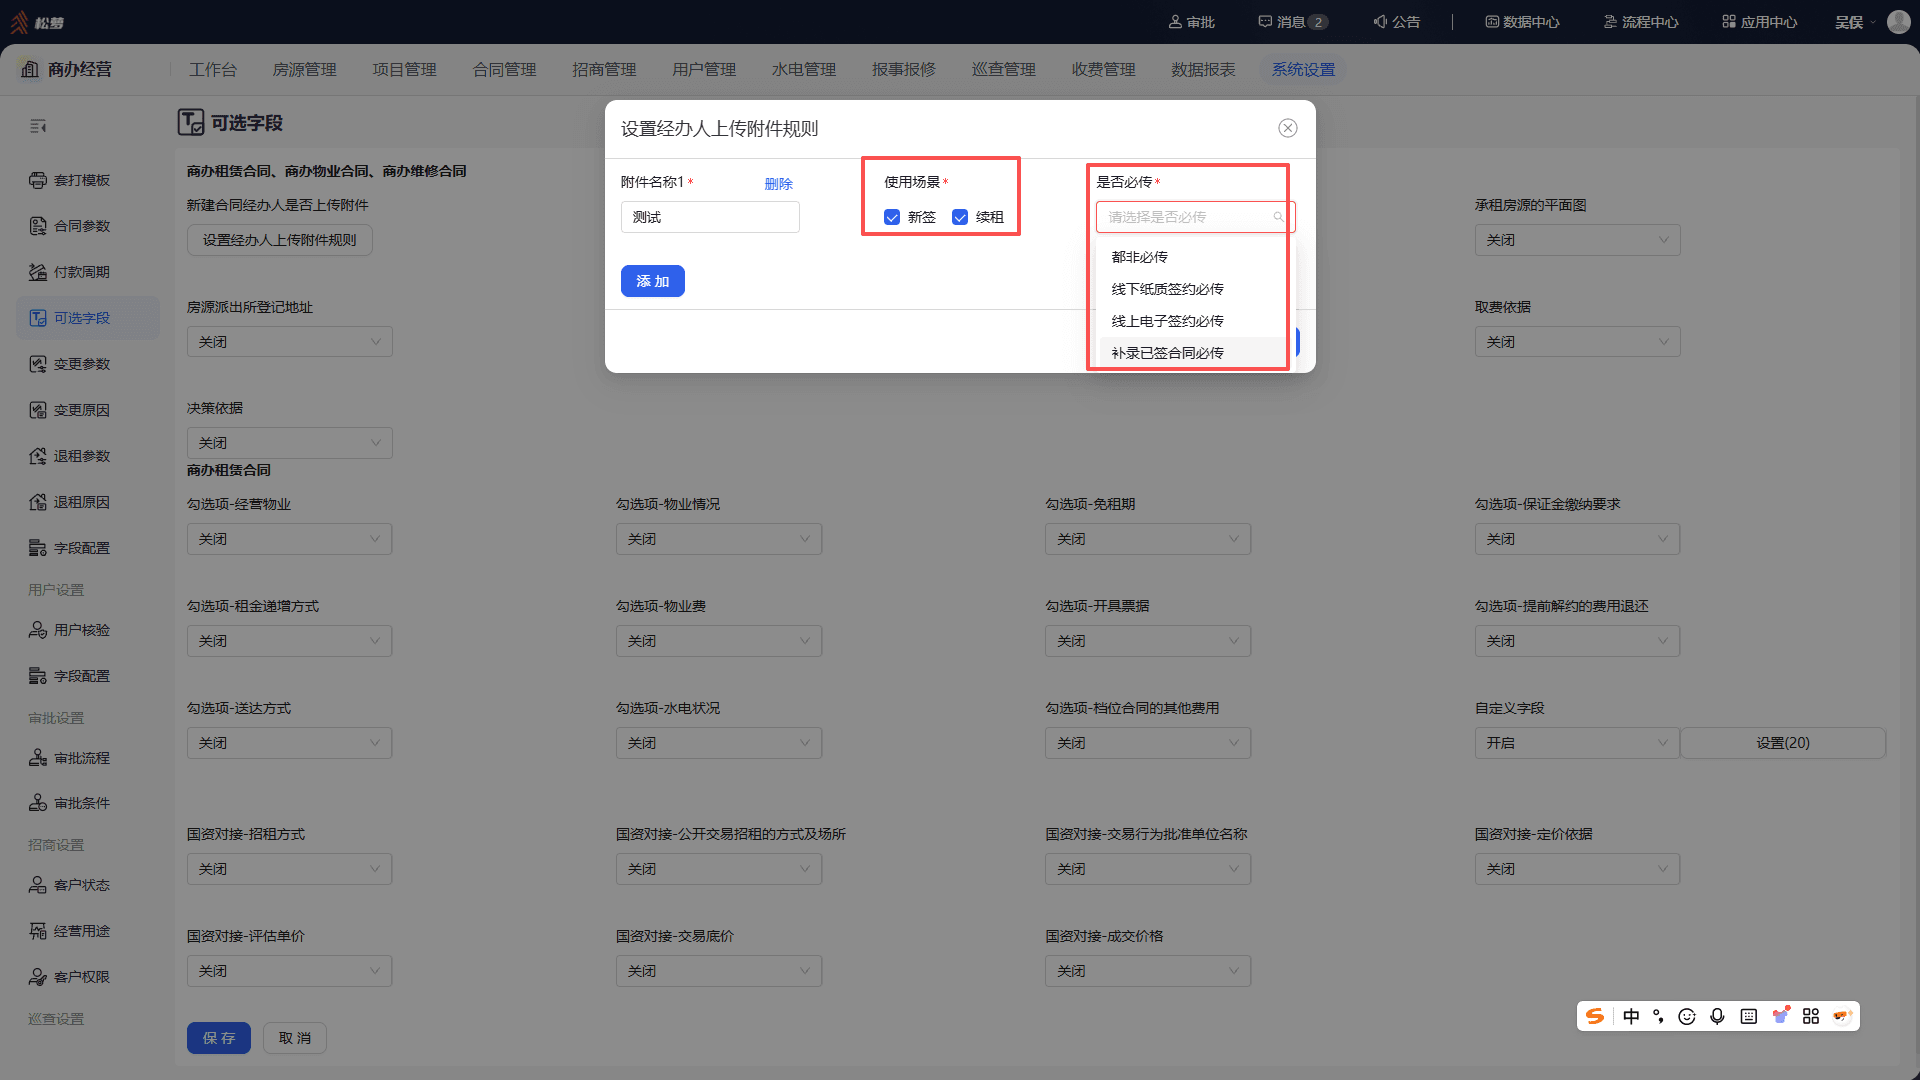Open 套打模板 sidebar icon
Image resolution: width=1920 pixels, height=1080 pixels.
click(x=38, y=180)
